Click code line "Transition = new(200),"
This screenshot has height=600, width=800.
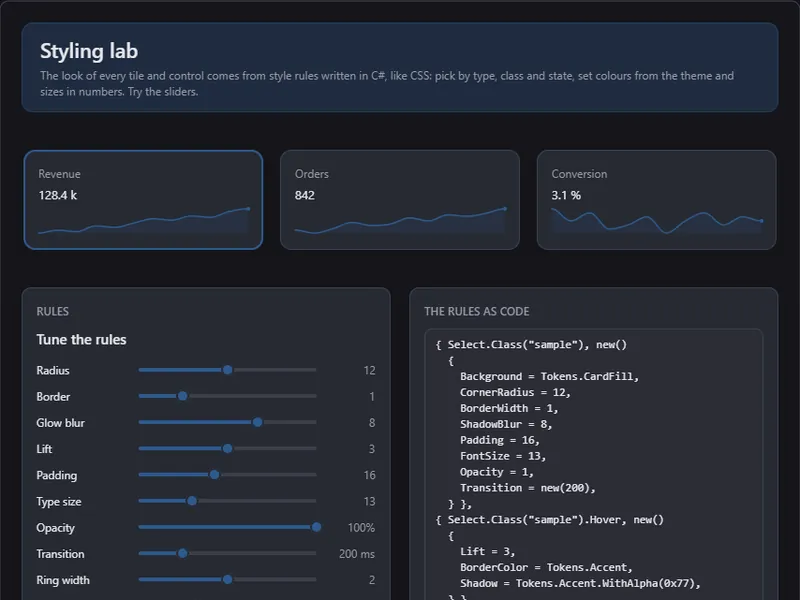(528, 488)
